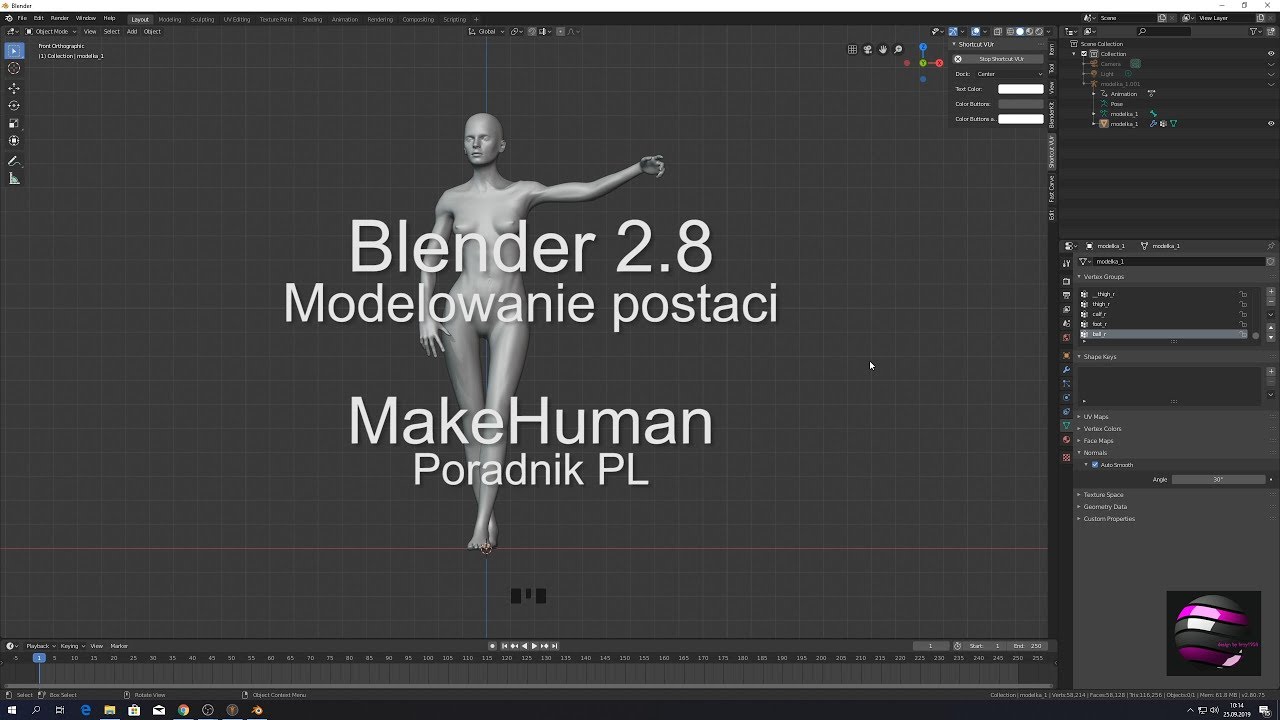Select the Measure tool

(14, 179)
